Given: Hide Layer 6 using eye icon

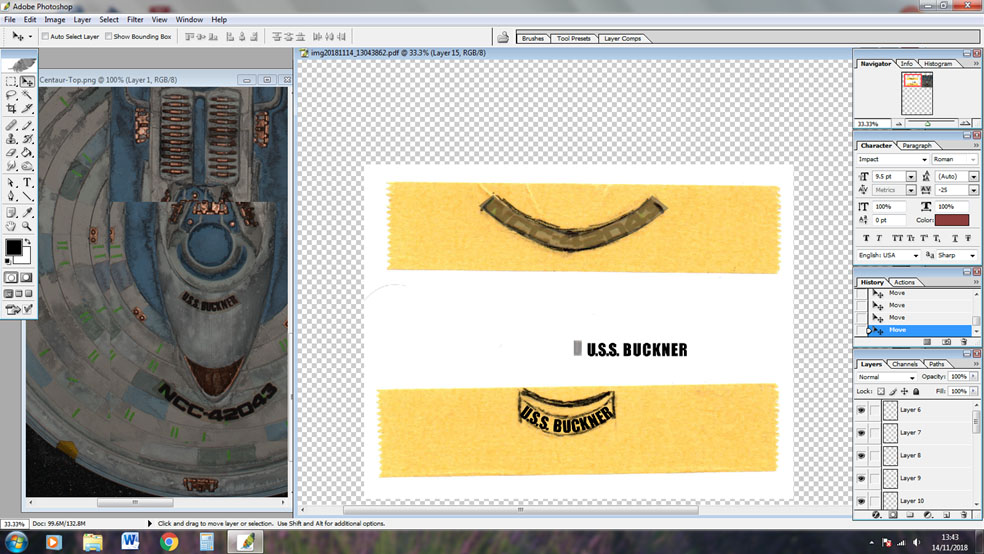Looking at the screenshot, I should click(861, 410).
